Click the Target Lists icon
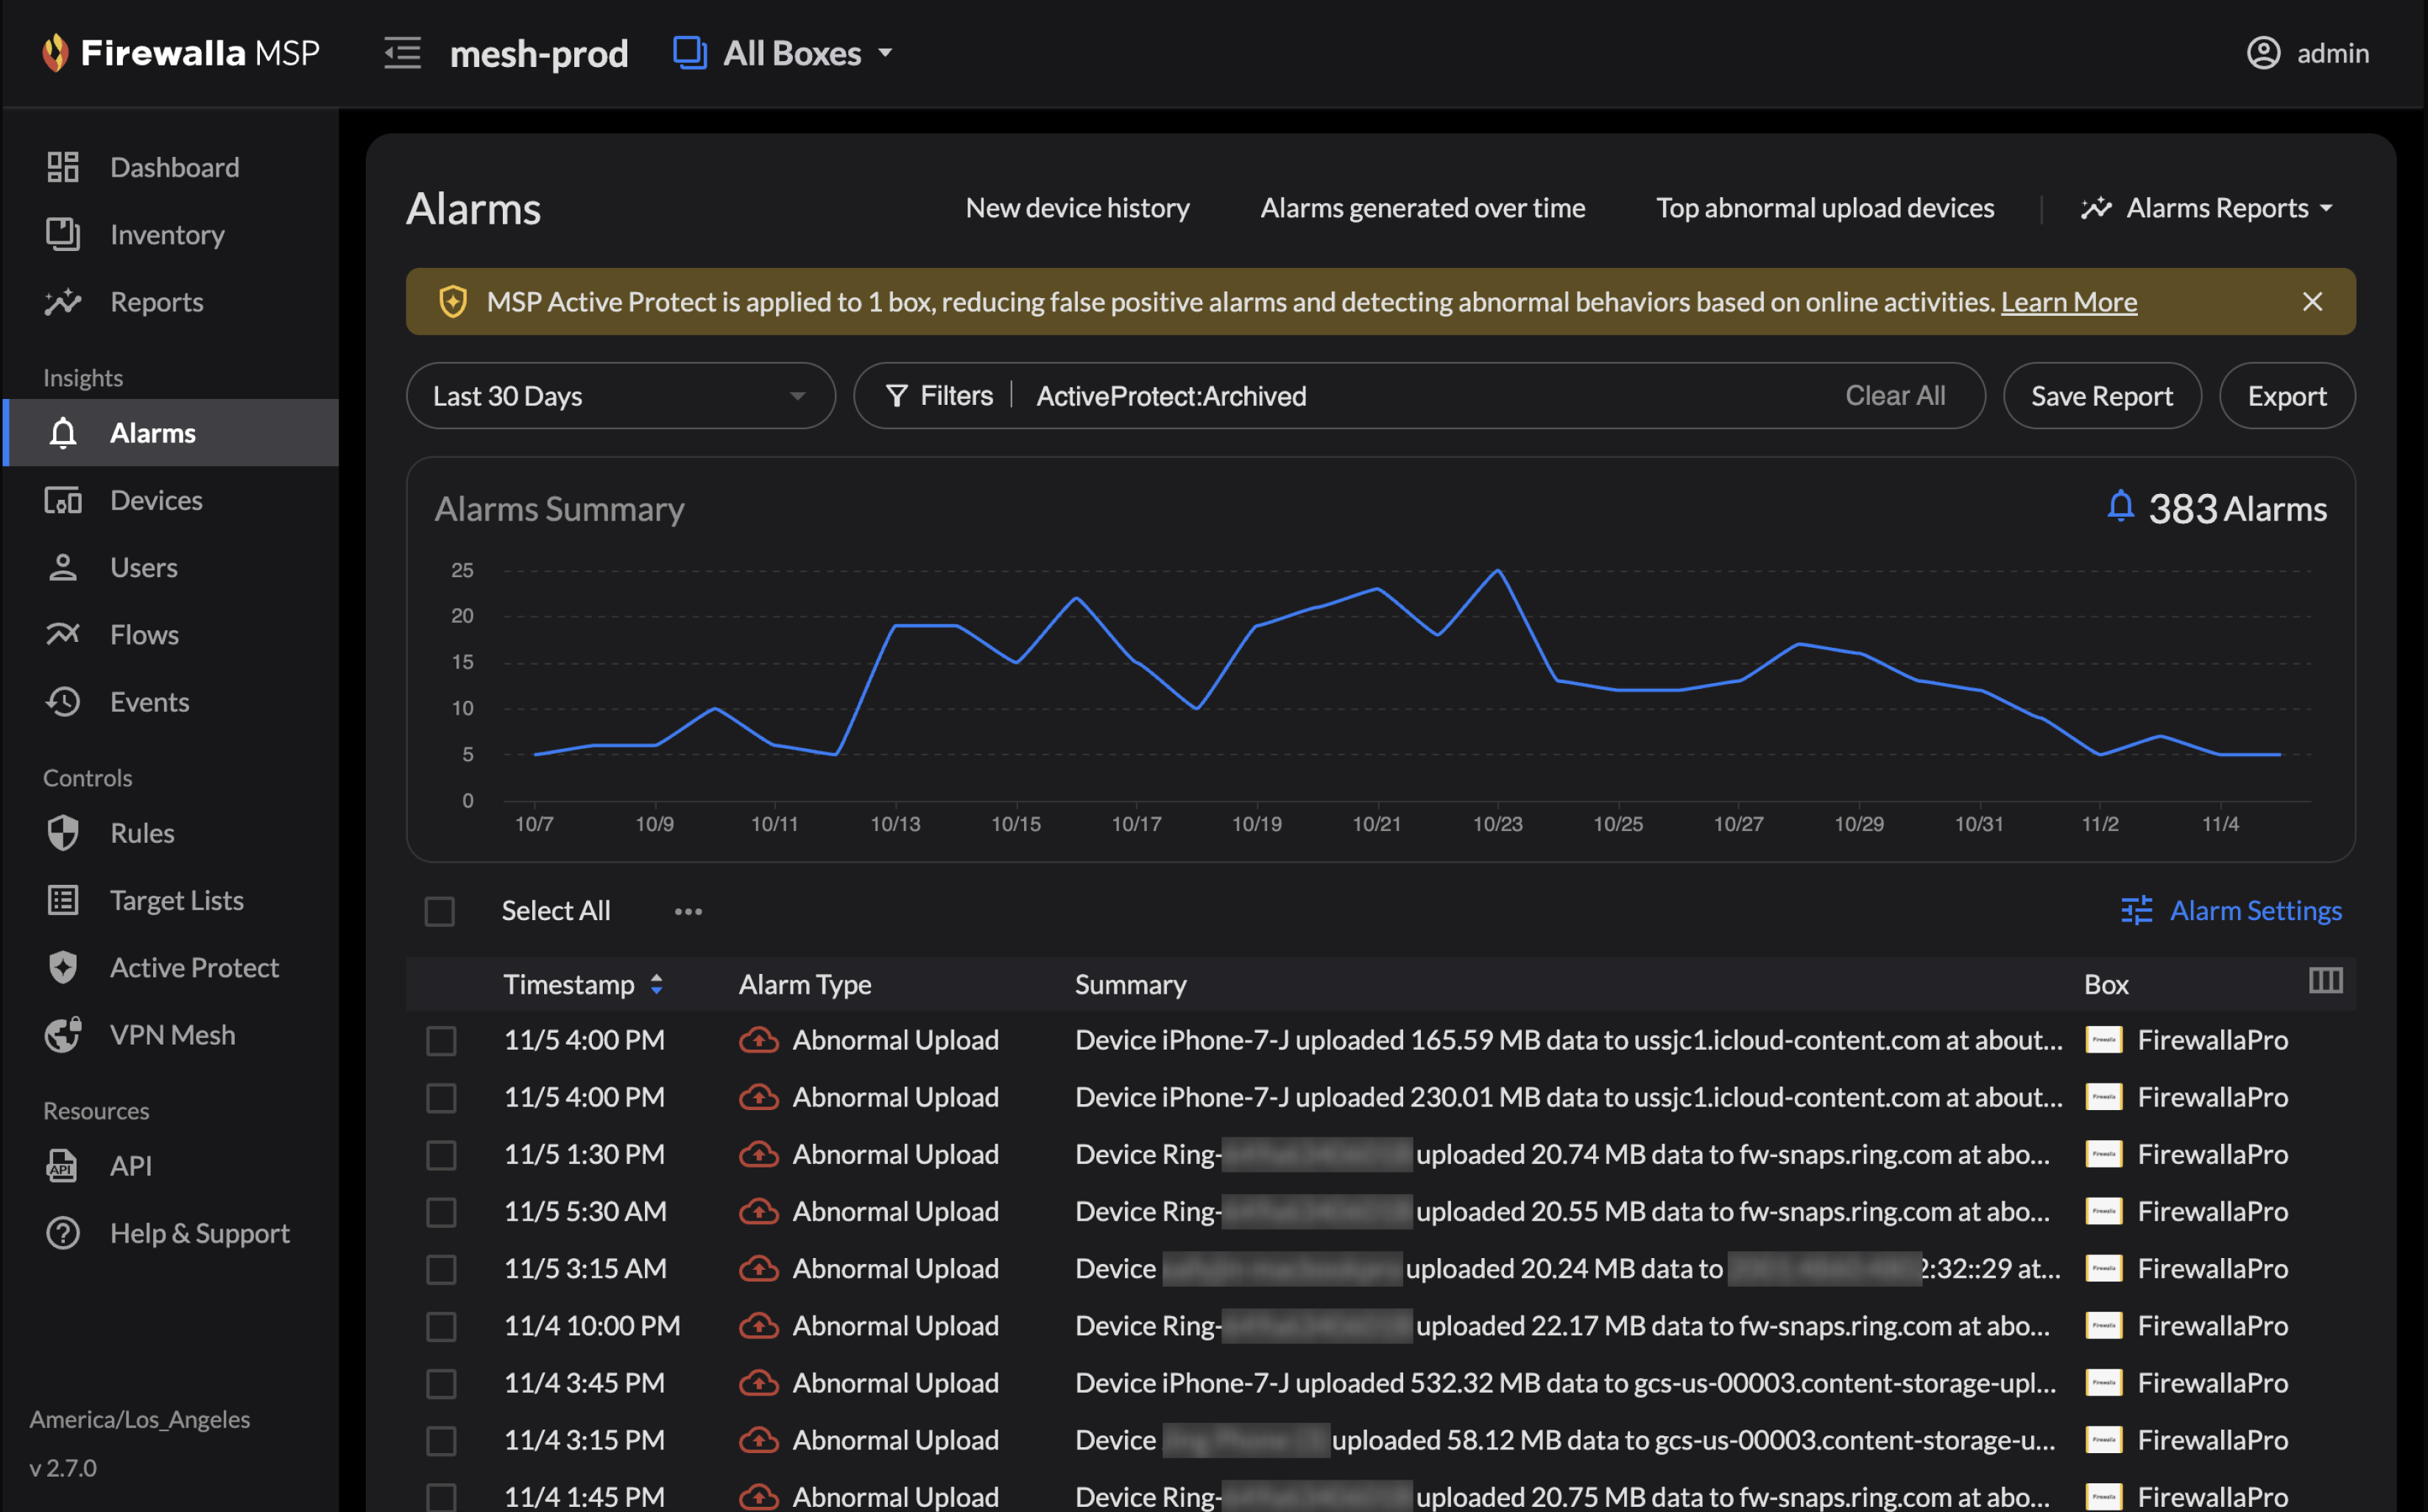Image resolution: width=2428 pixels, height=1512 pixels. [x=63, y=900]
